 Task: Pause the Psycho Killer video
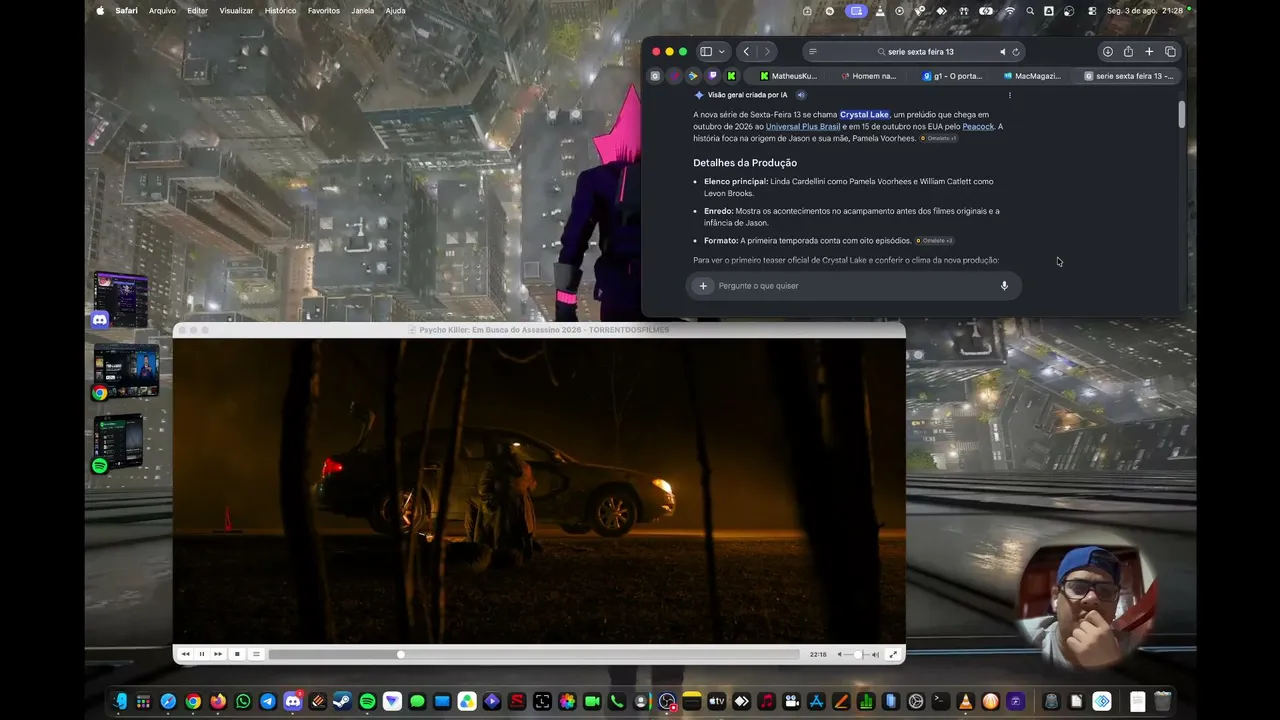tap(201, 654)
